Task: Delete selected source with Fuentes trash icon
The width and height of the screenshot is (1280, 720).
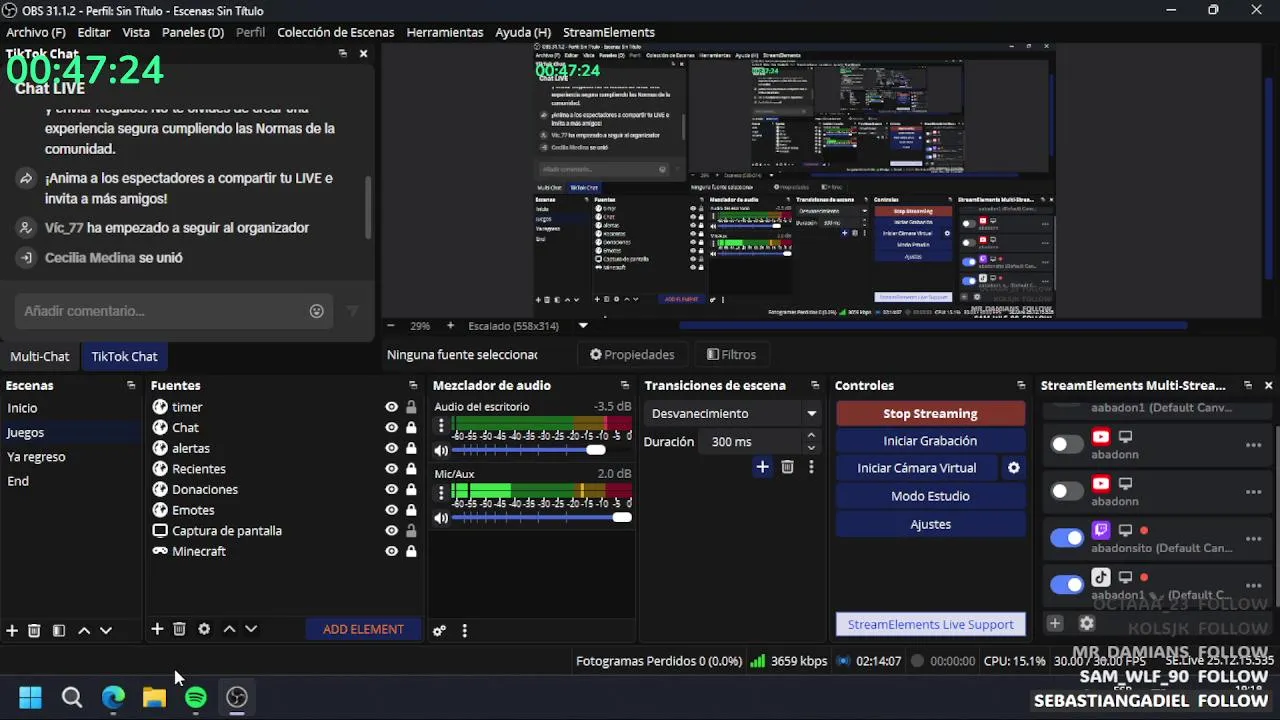Action: pyautogui.click(x=179, y=629)
